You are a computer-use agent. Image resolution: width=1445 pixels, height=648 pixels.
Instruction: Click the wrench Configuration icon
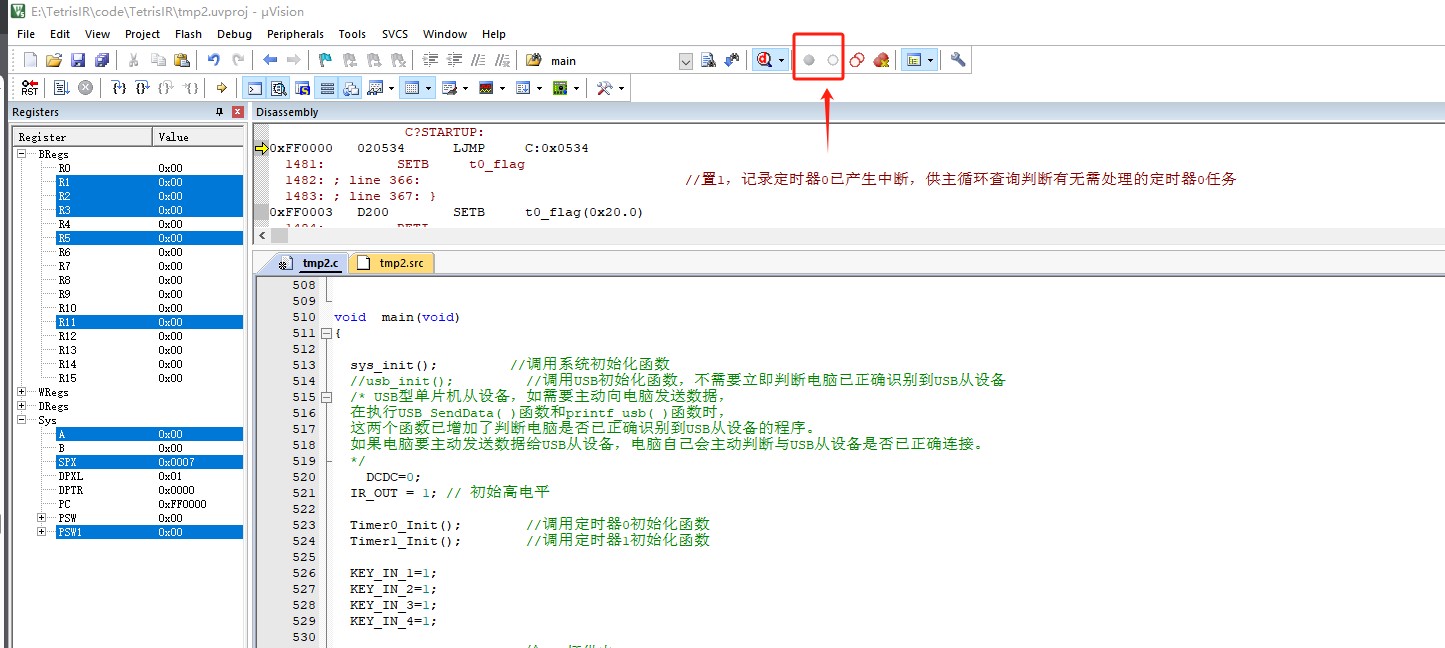pos(958,61)
